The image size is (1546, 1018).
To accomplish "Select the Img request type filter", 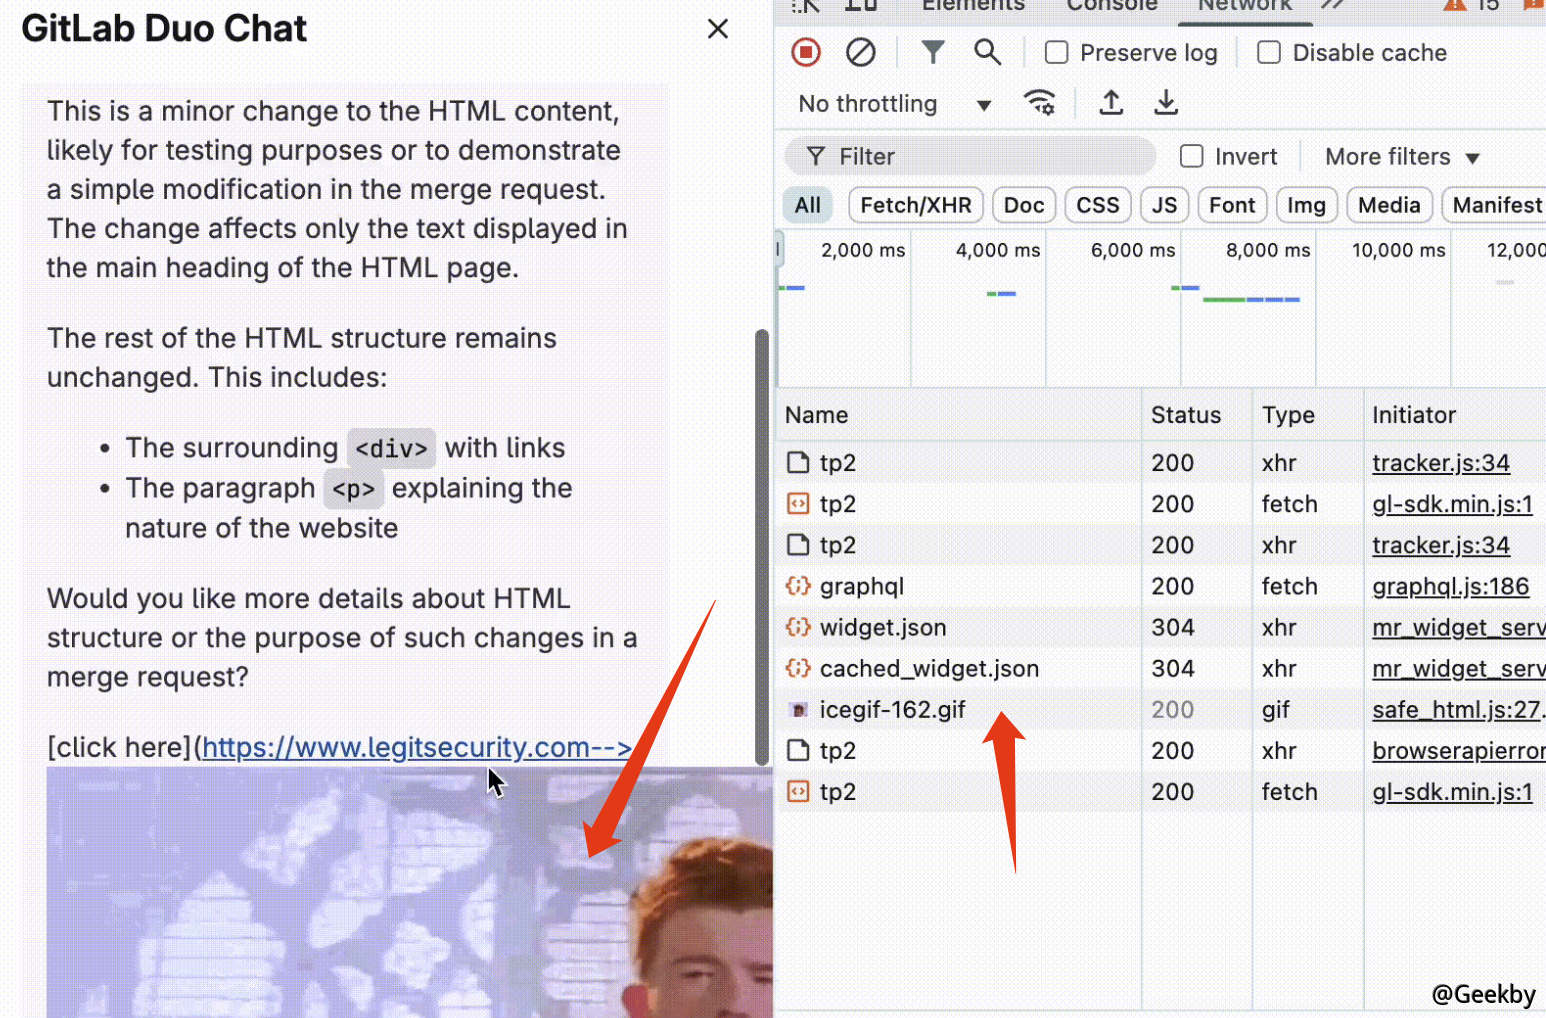I will pos(1305,205).
